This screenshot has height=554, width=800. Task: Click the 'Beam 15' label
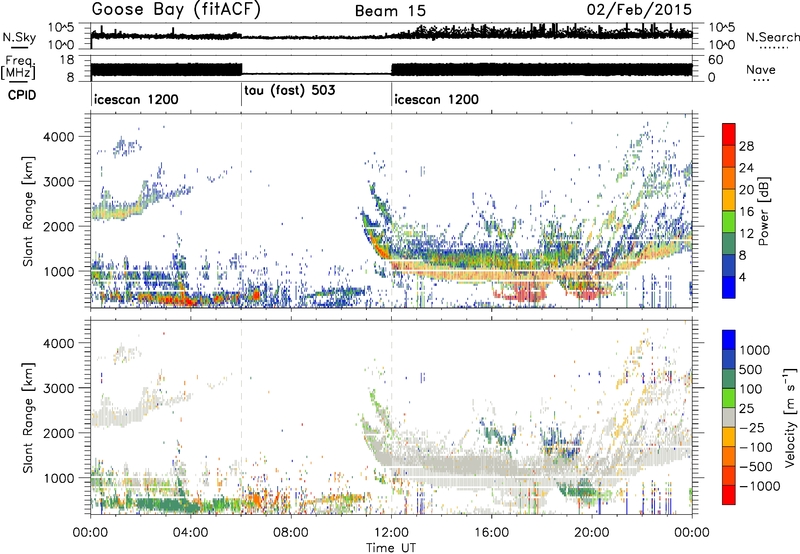[390, 11]
